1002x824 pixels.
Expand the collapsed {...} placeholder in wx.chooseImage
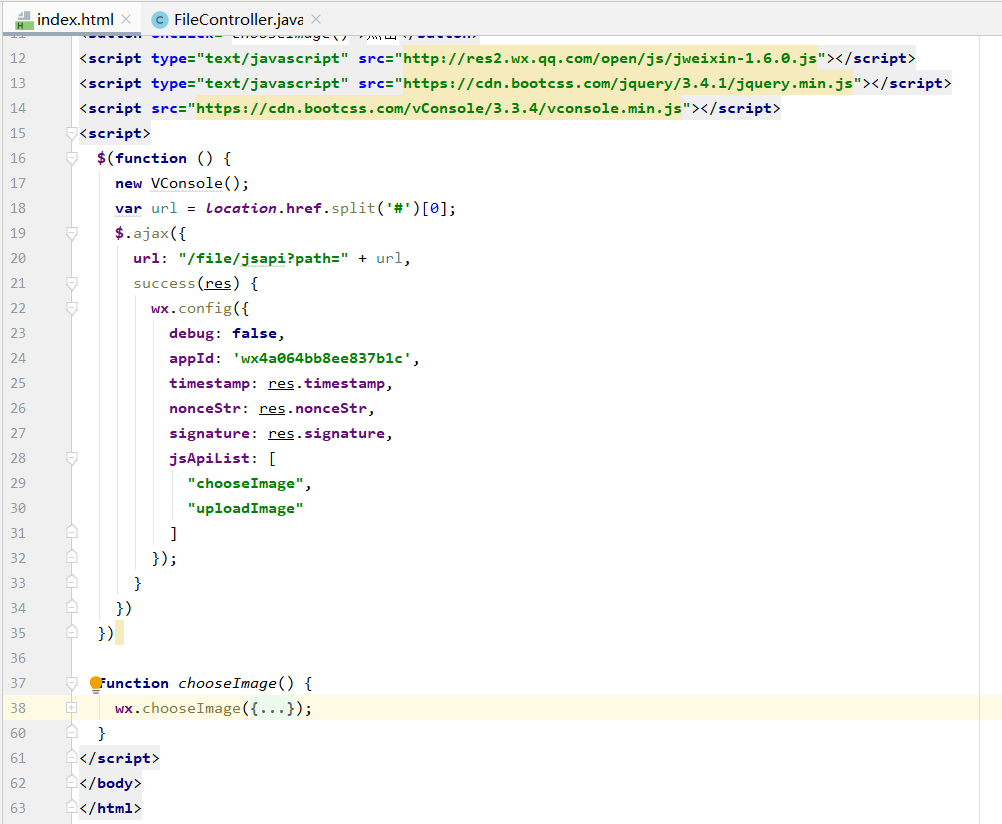pyautogui.click(x=272, y=708)
